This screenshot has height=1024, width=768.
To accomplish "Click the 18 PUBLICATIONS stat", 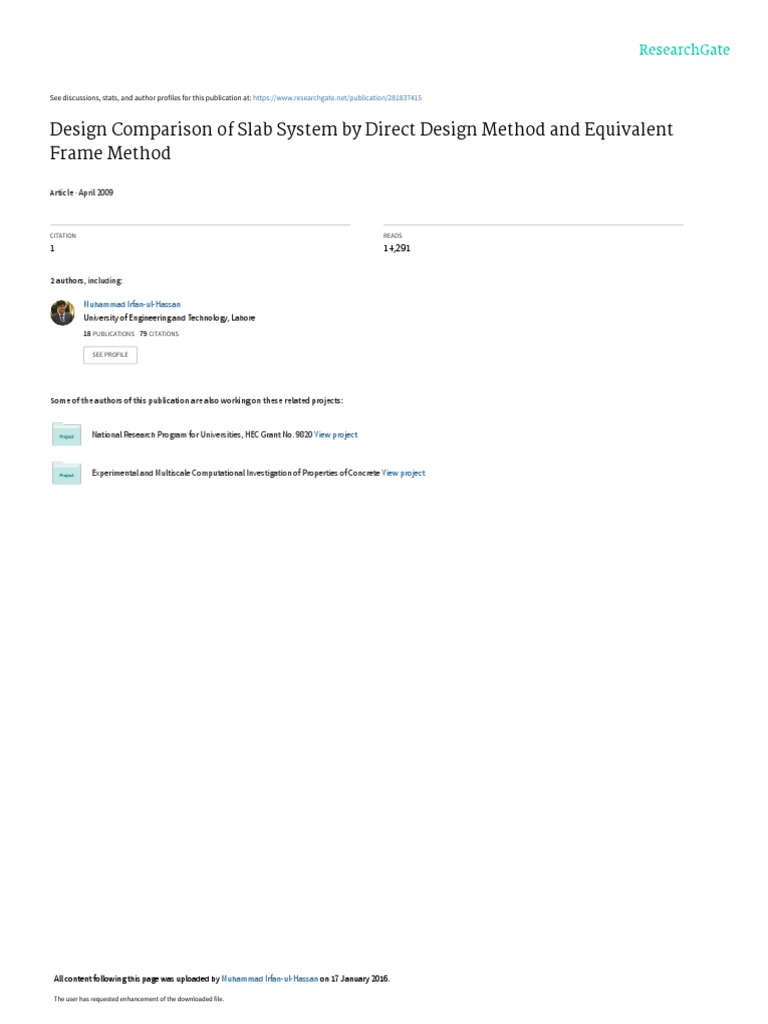I will 109,334.
